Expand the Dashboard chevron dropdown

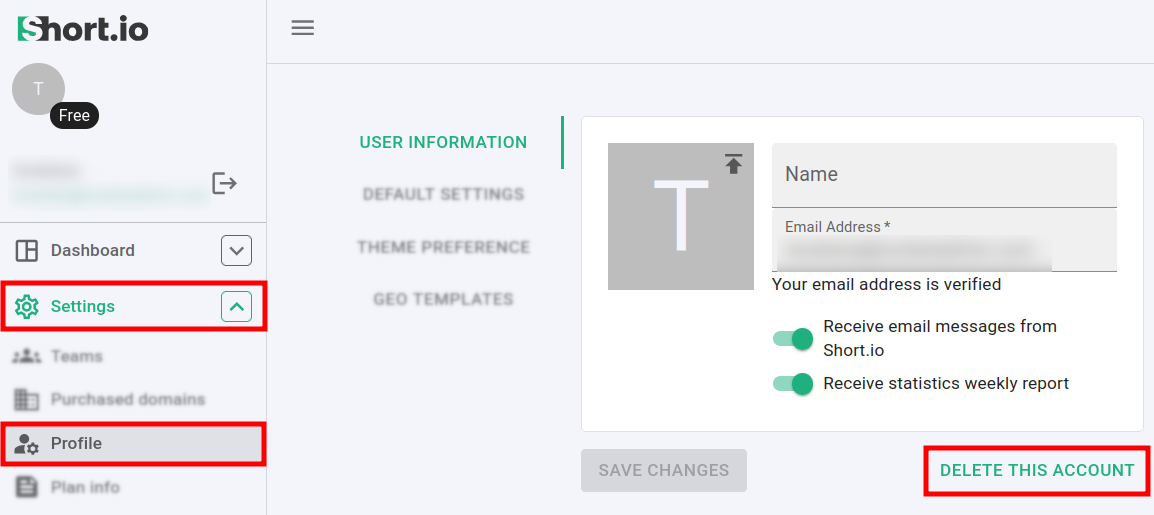click(236, 250)
